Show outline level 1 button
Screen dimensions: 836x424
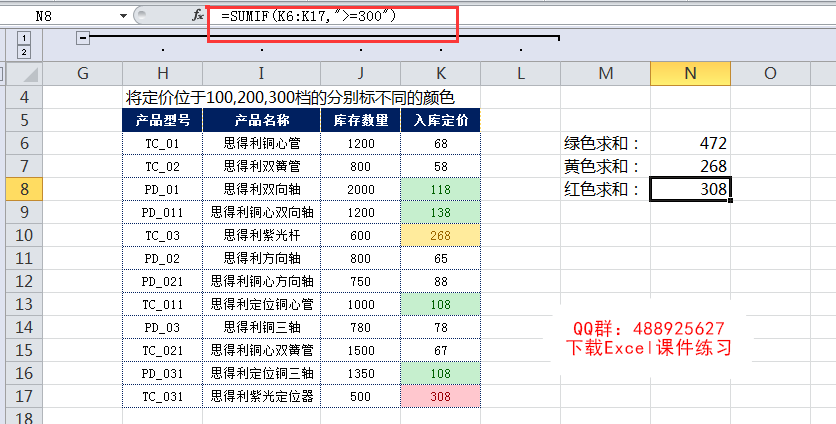pyautogui.click(x=24, y=38)
